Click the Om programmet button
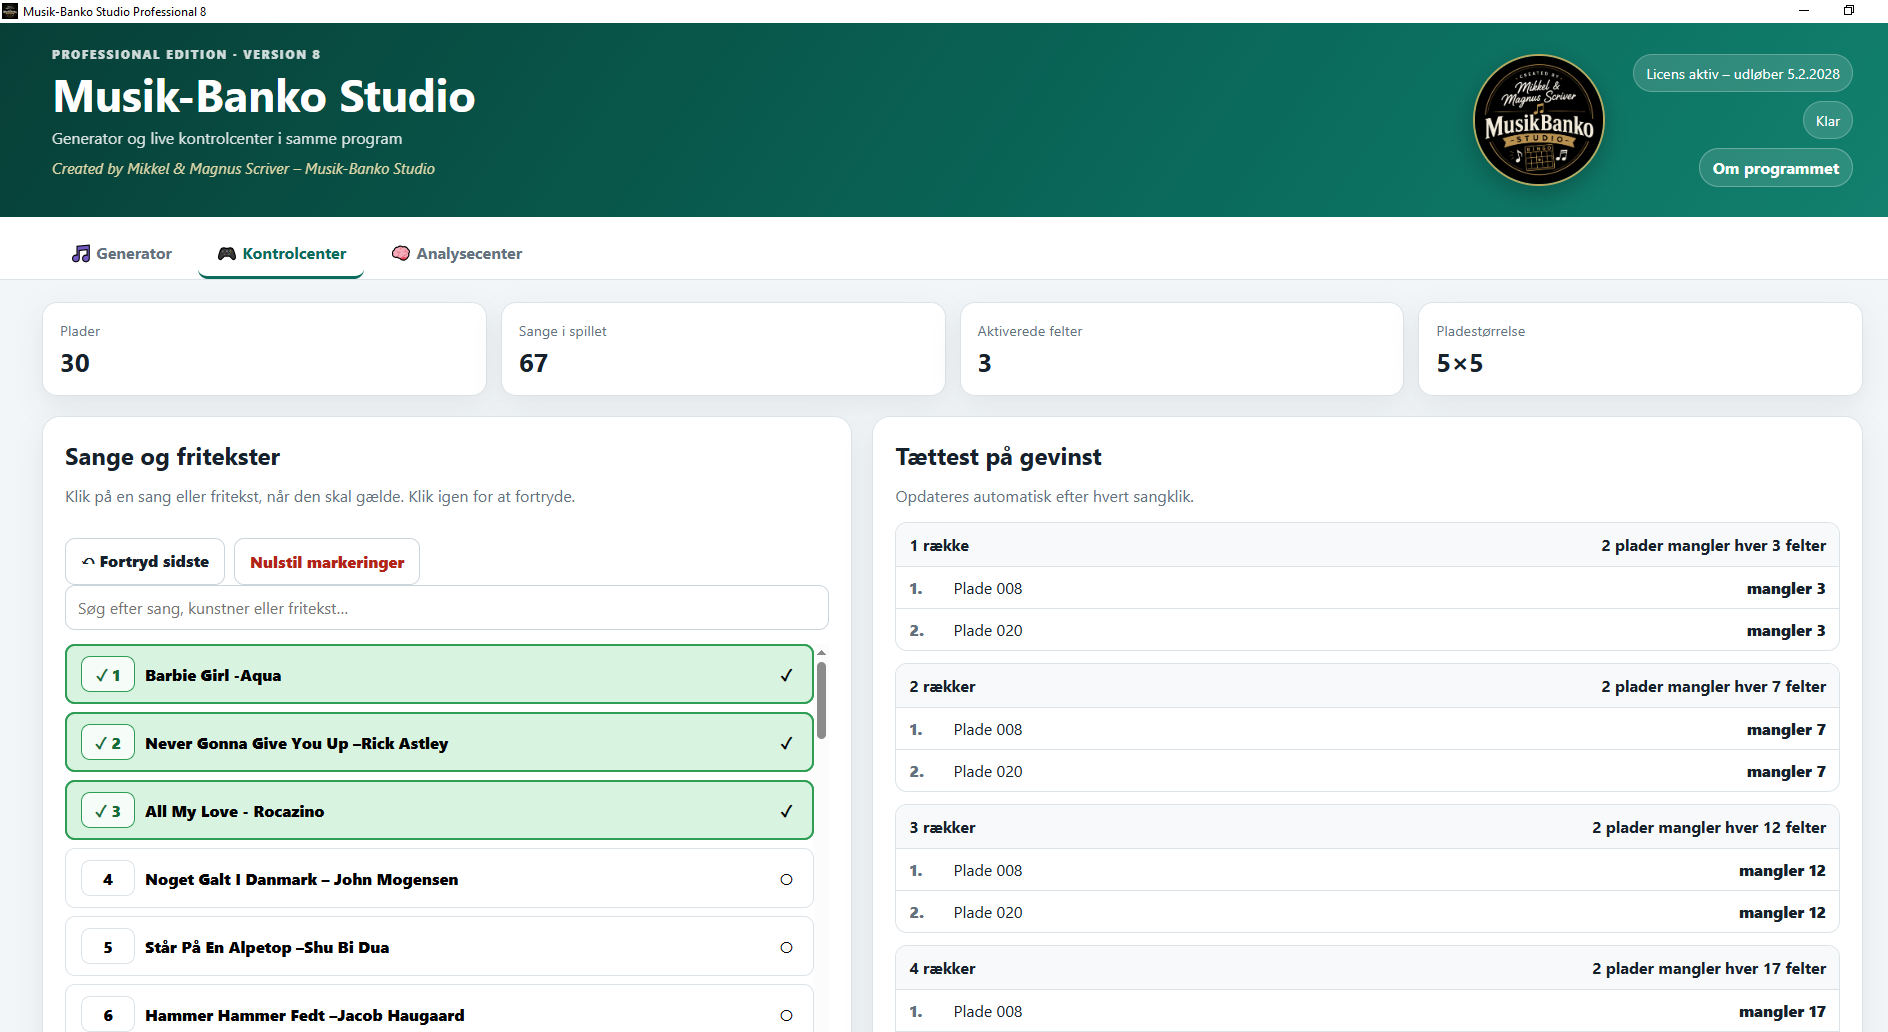Screen dimensions: 1888x1032 1775,168
